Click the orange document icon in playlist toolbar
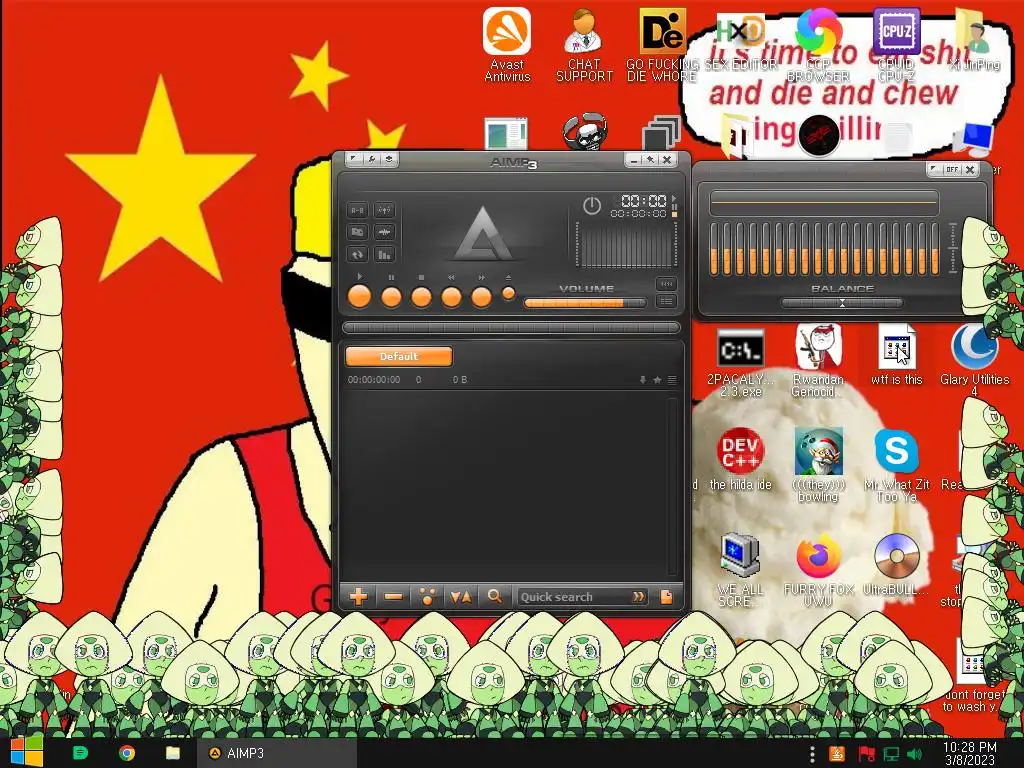The height and width of the screenshot is (768, 1024). click(x=666, y=597)
